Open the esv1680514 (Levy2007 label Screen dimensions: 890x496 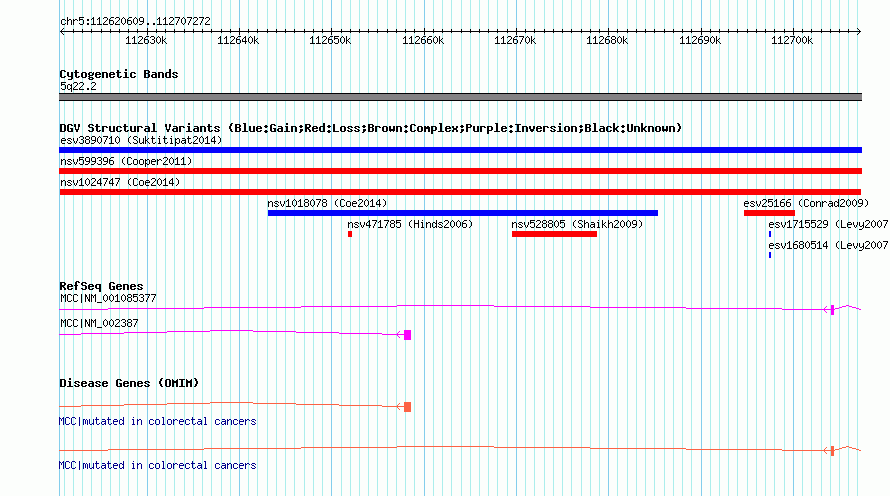pos(828,245)
